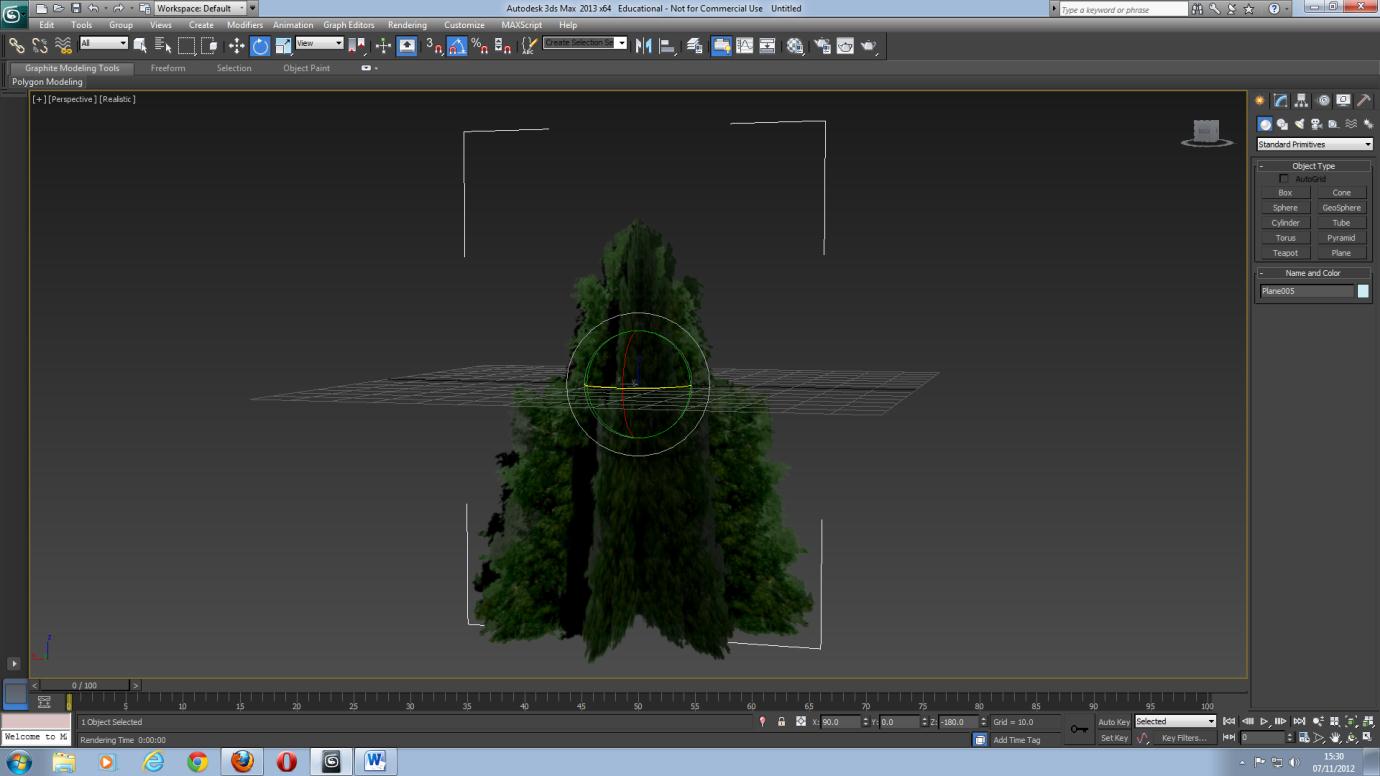This screenshot has width=1380, height=776.
Task: Open the Modifiers menu
Action: pos(243,25)
